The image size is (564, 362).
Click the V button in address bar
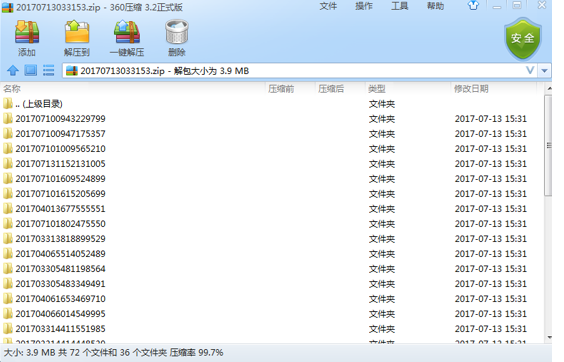click(x=530, y=70)
